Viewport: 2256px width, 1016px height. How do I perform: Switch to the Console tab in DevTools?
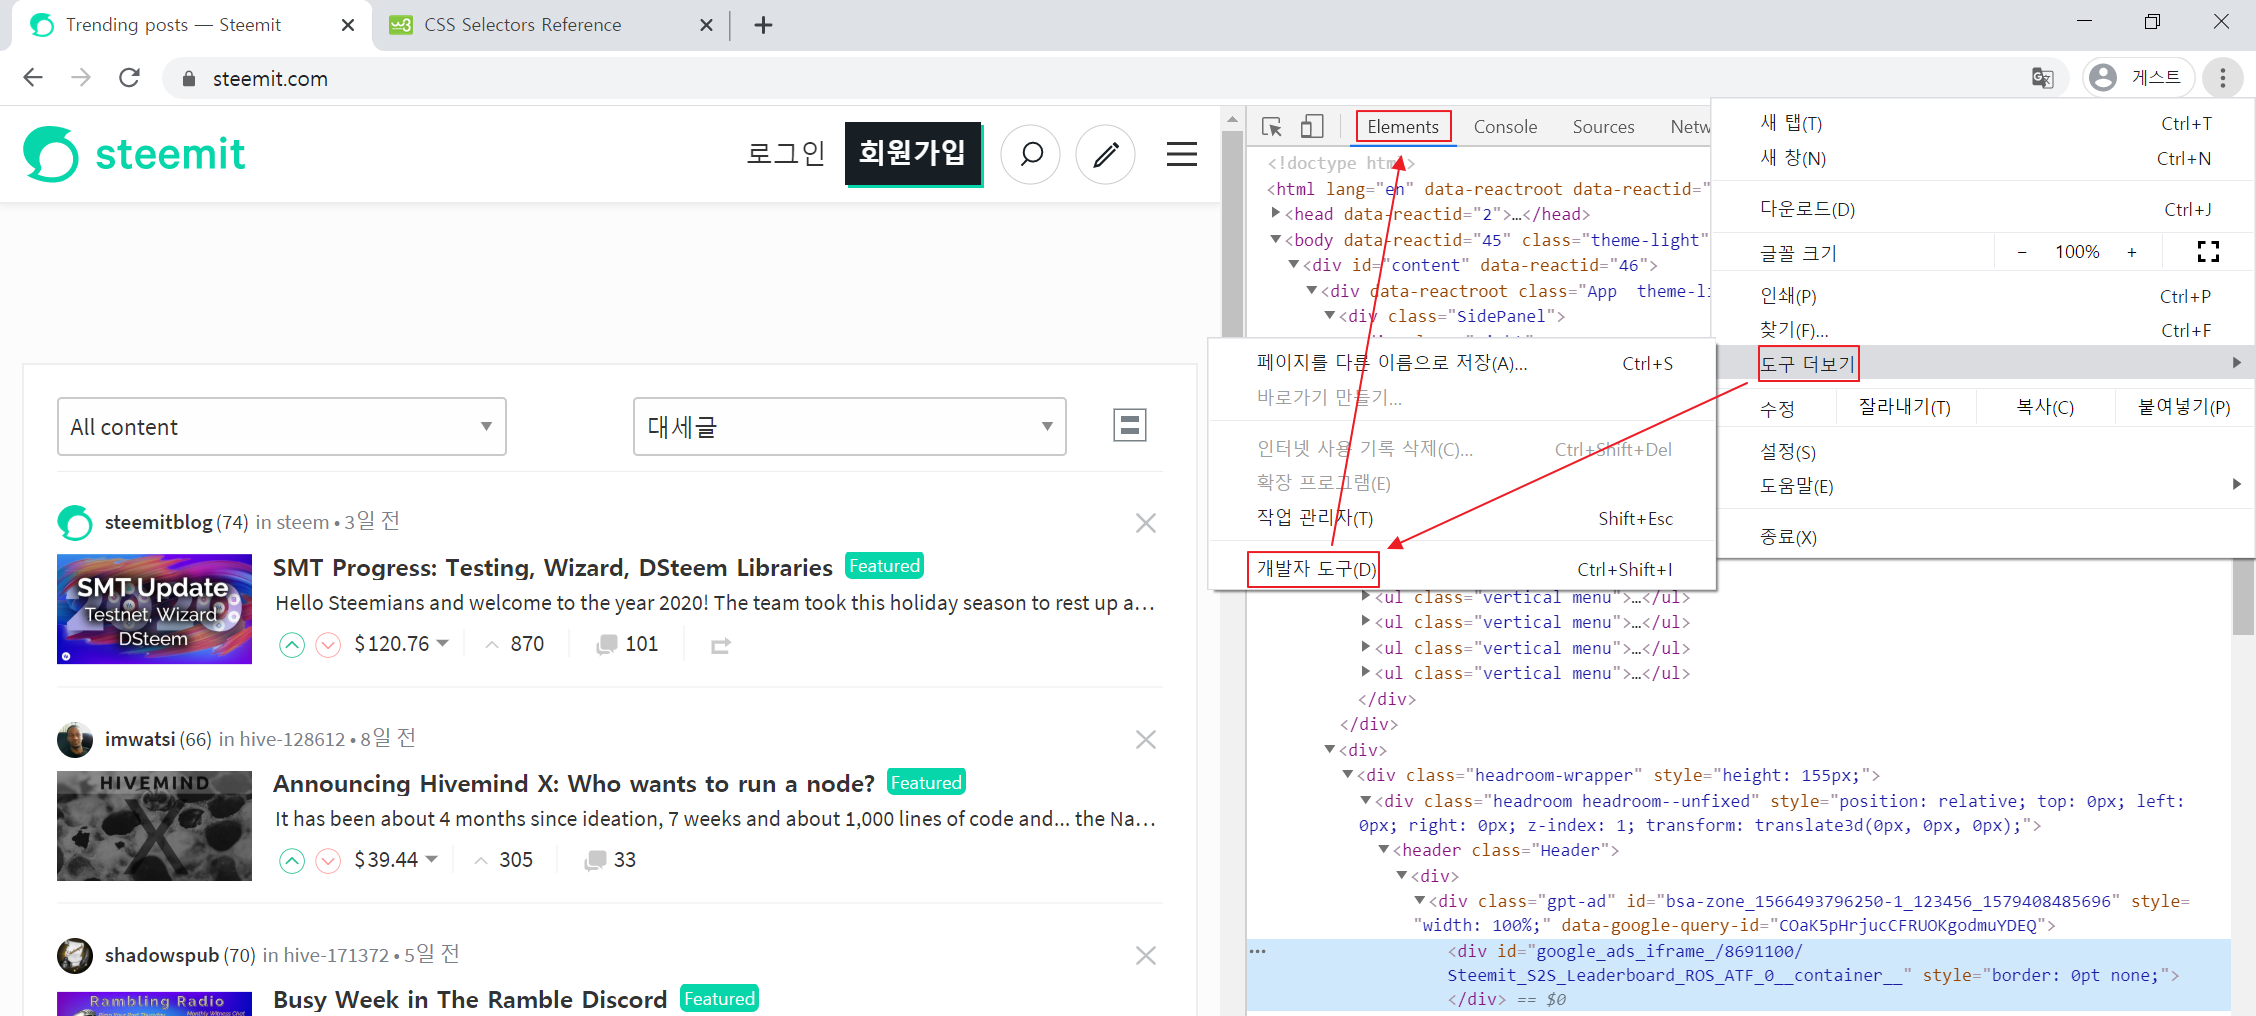1505,127
